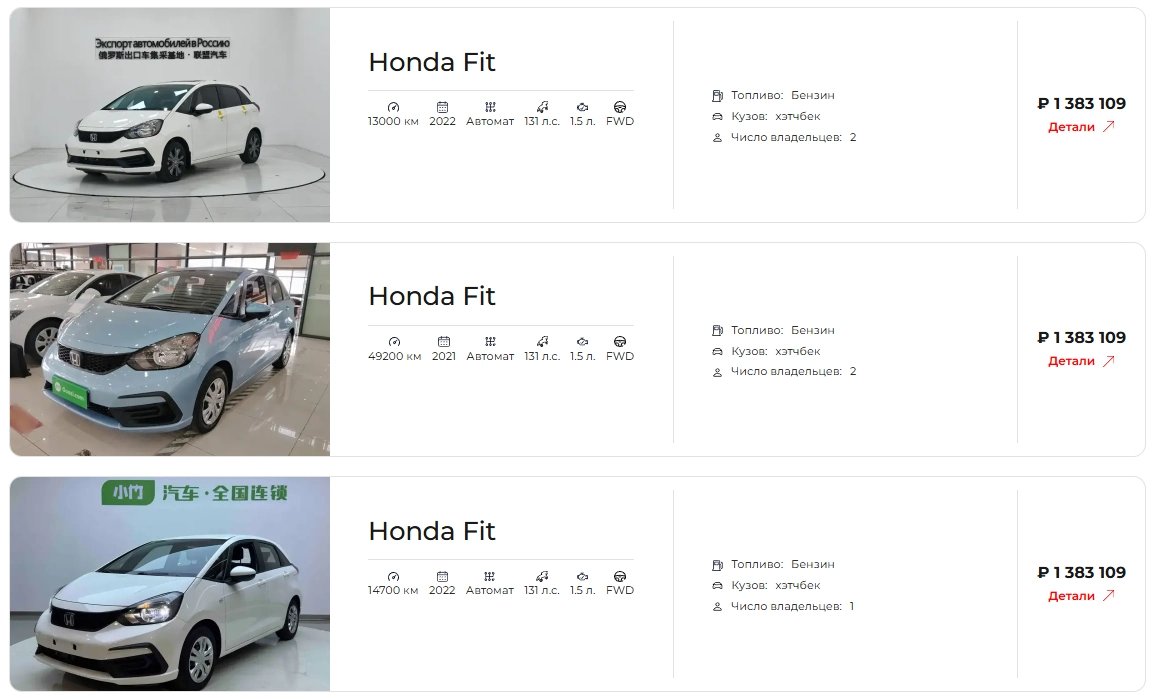Screen dimensions: 1154x699
Task: Open the Honda Fit title from 2021
Action: (432, 297)
